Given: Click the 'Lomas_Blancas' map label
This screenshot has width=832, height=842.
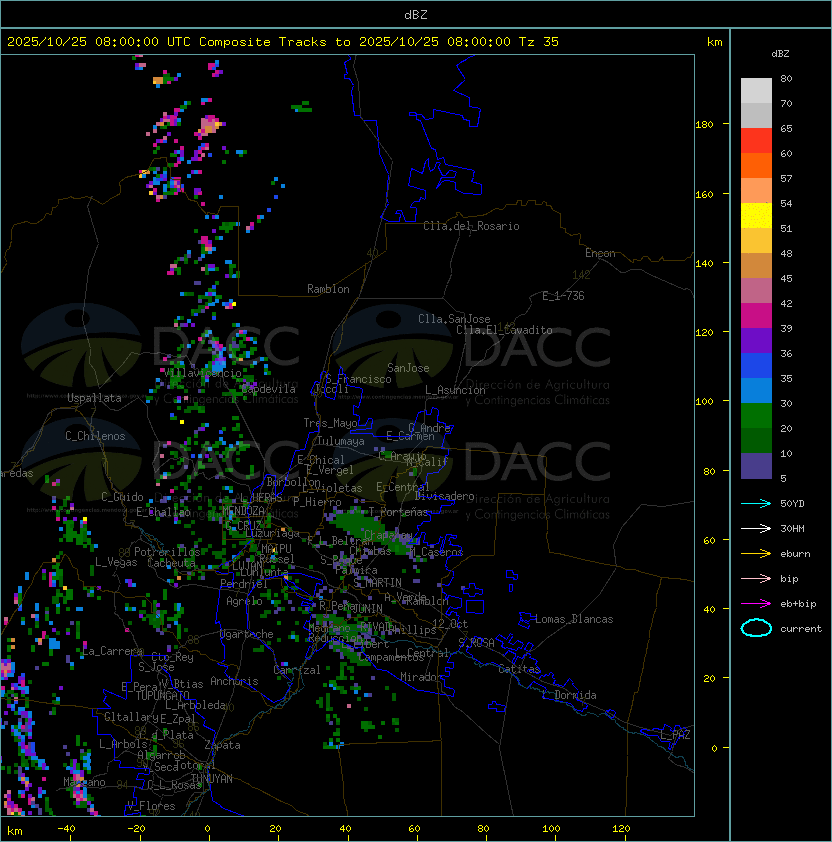Looking at the screenshot, I should pyautogui.click(x=574, y=619).
